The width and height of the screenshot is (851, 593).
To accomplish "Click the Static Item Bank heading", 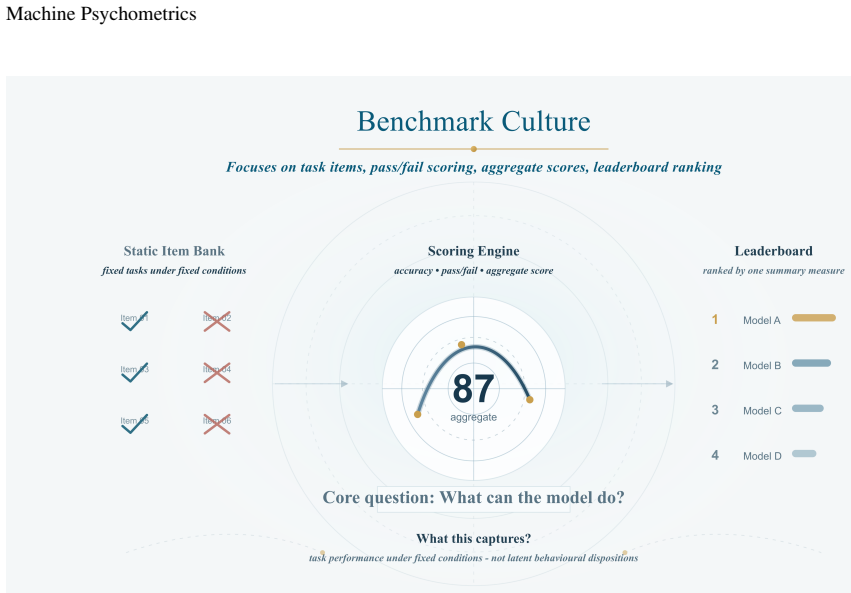I will pos(174,251).
